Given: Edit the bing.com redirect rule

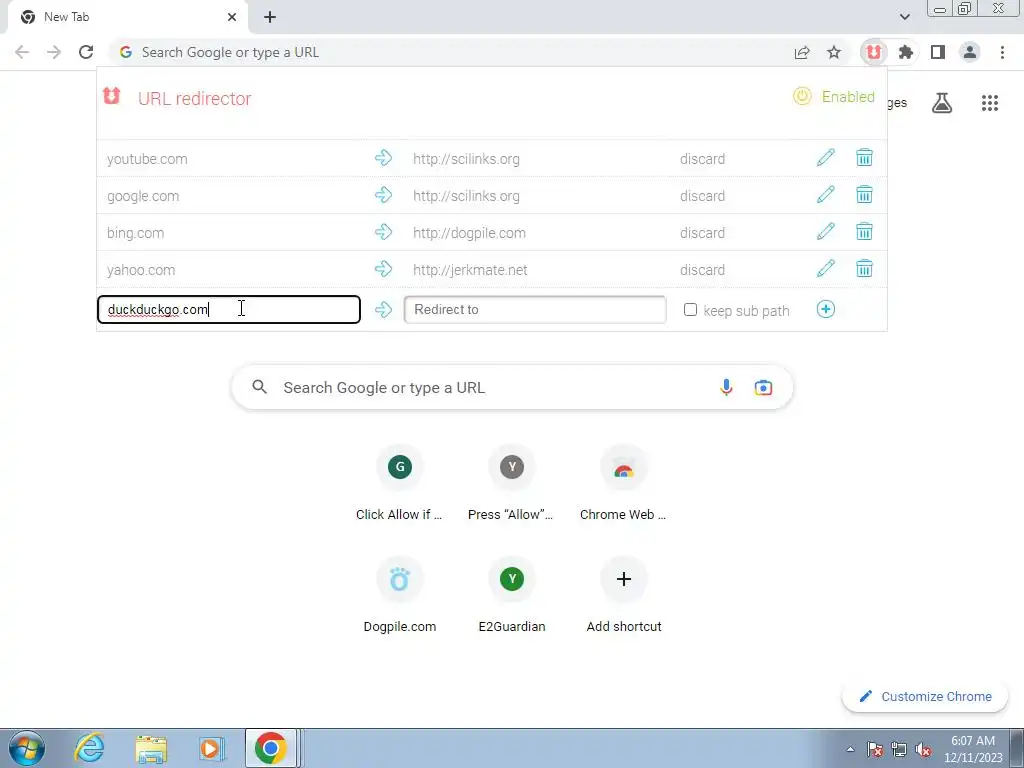Looking at the screenshot, I should pyautogui.click(x=825, y=232).
